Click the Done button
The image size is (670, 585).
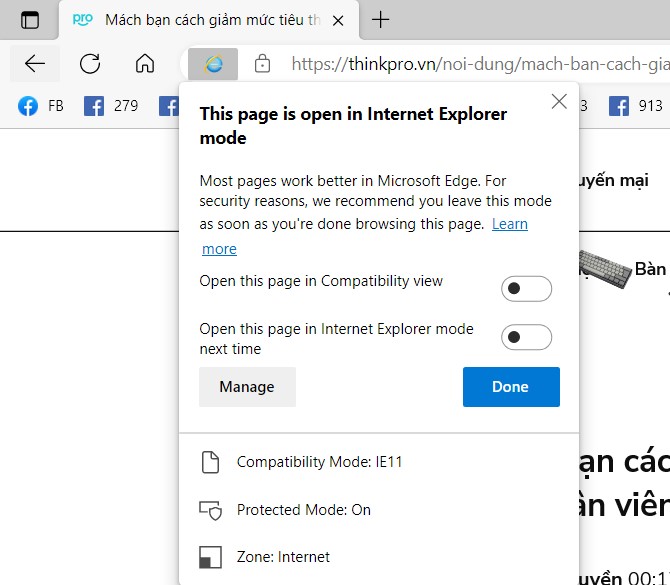511,387
